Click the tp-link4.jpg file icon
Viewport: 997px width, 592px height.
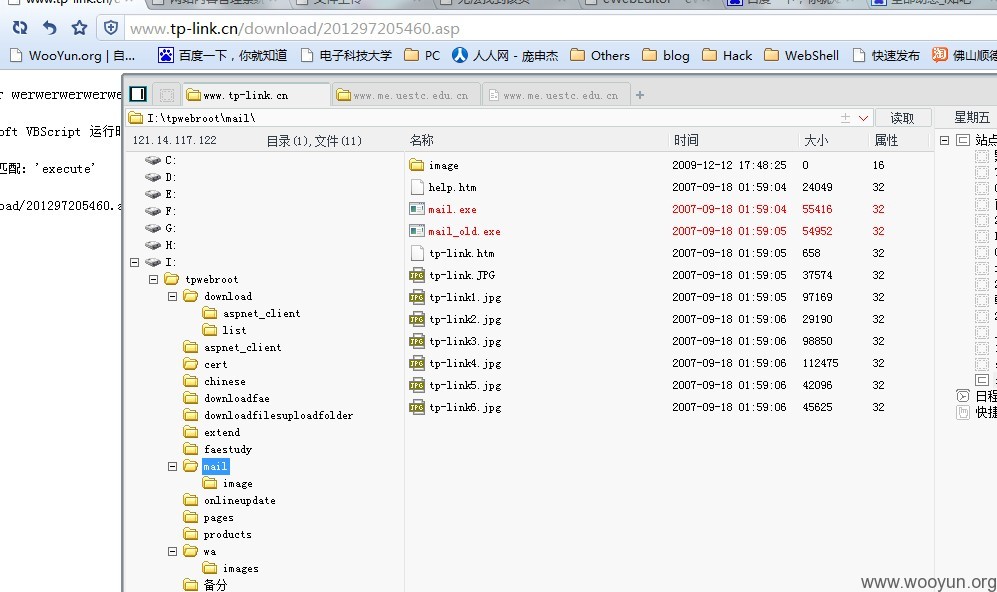(417, 363)
